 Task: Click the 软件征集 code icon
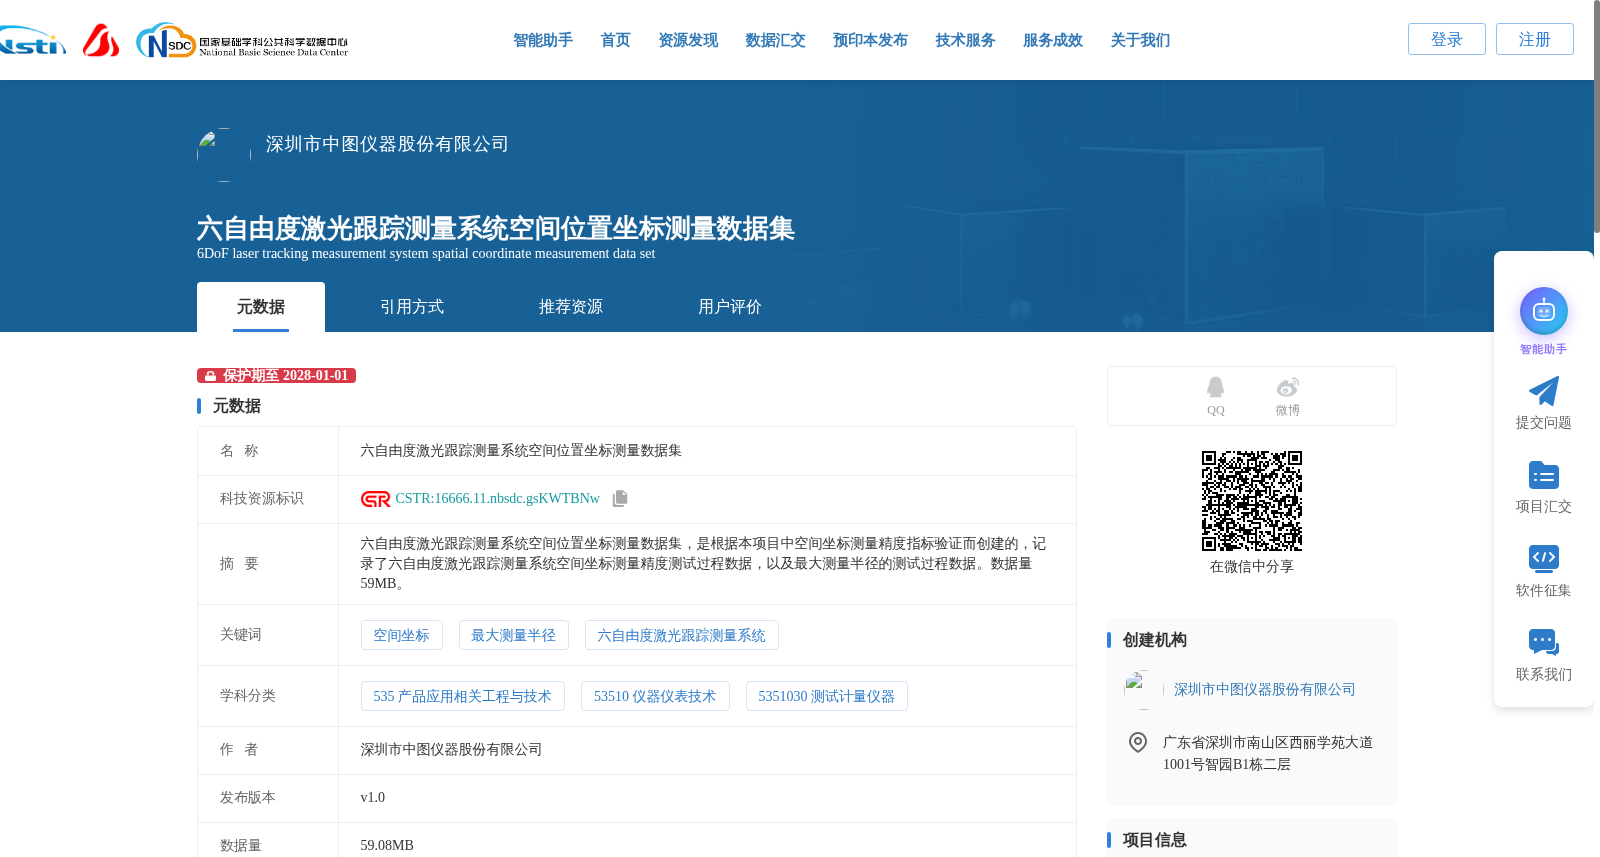(1543, 558)
